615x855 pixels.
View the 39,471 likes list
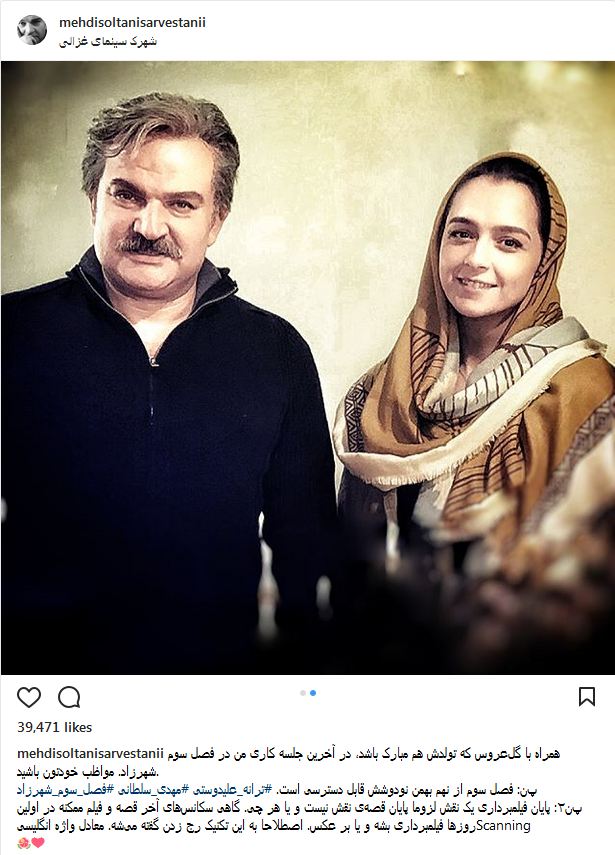[55, 727]
